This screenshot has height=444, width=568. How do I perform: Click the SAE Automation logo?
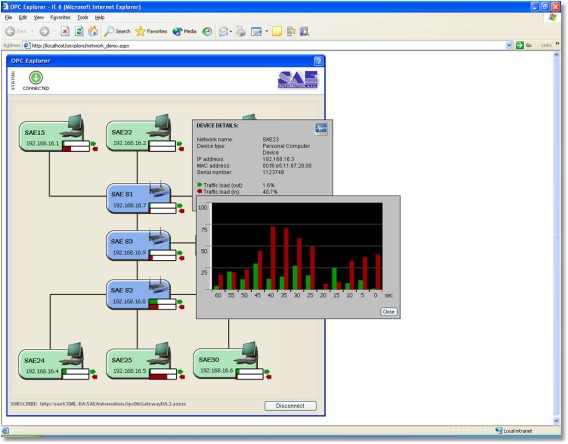click(298, 80)
